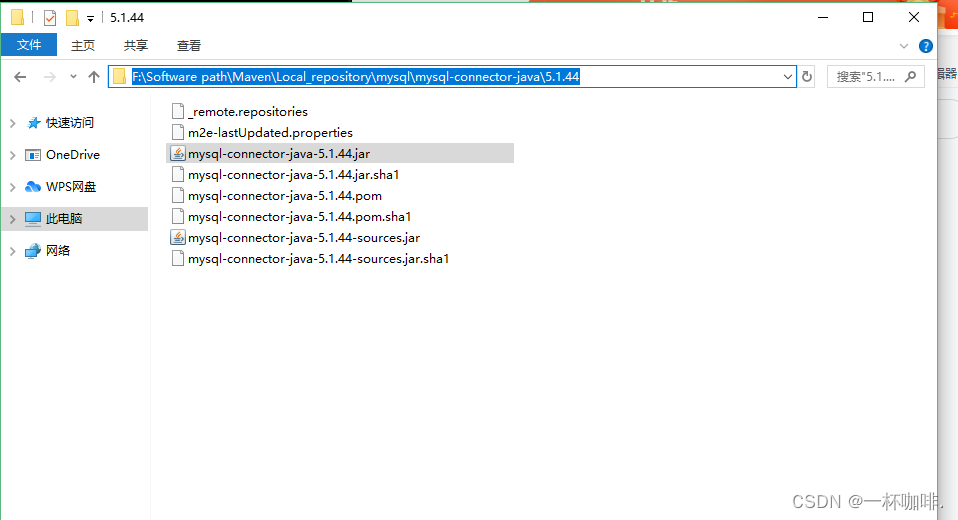Click the 快速访问 star icon
Screen dimensions: 958x520
(x=34, y=123)
